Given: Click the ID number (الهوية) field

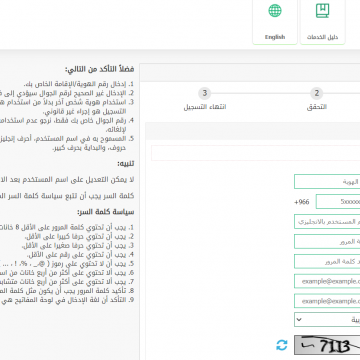Looking at the screenshot, I should point(327,182).
